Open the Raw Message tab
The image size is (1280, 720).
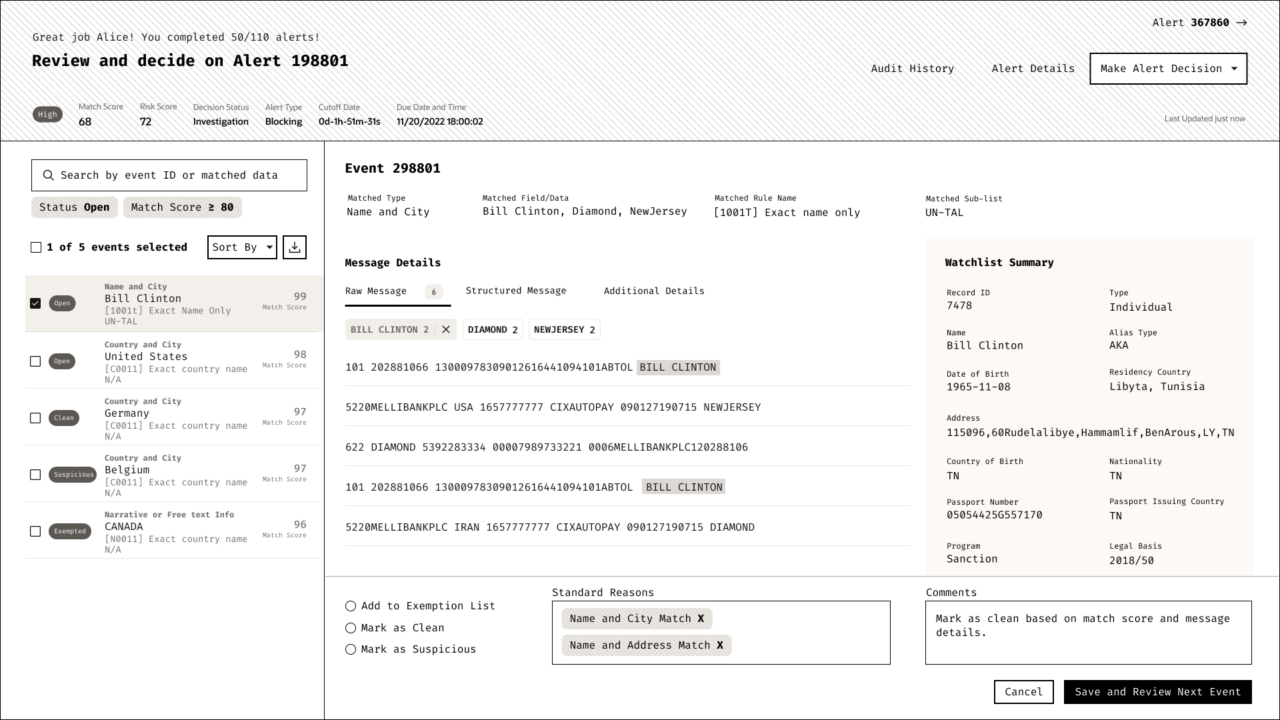376,291
